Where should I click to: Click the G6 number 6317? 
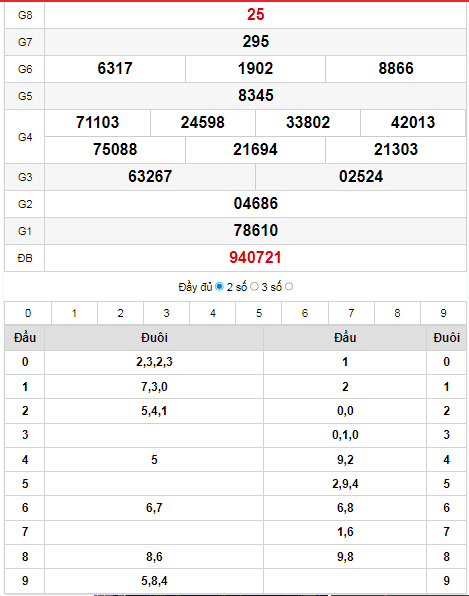click(x=115, y=69)
